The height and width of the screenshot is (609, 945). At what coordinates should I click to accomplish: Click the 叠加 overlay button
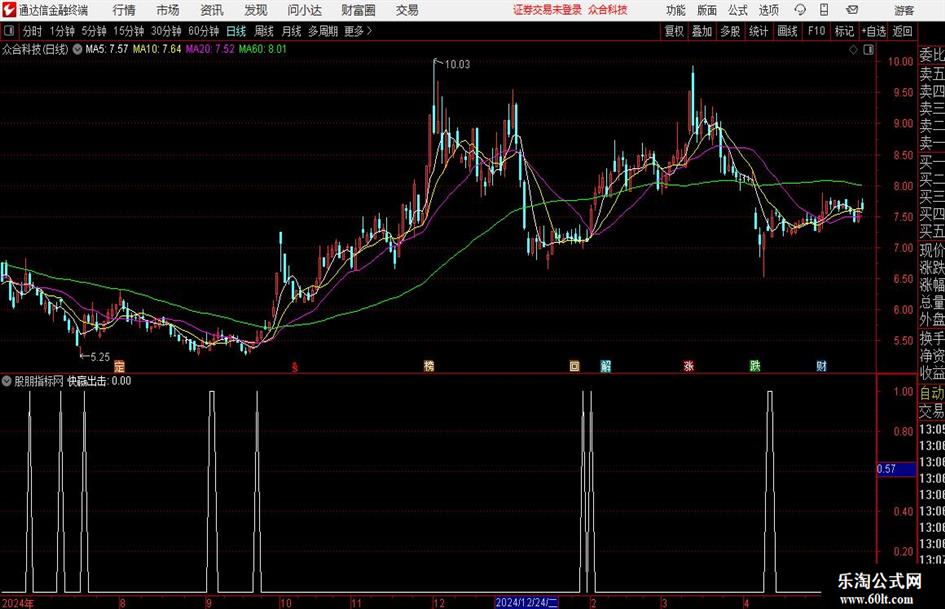[702, 31]
